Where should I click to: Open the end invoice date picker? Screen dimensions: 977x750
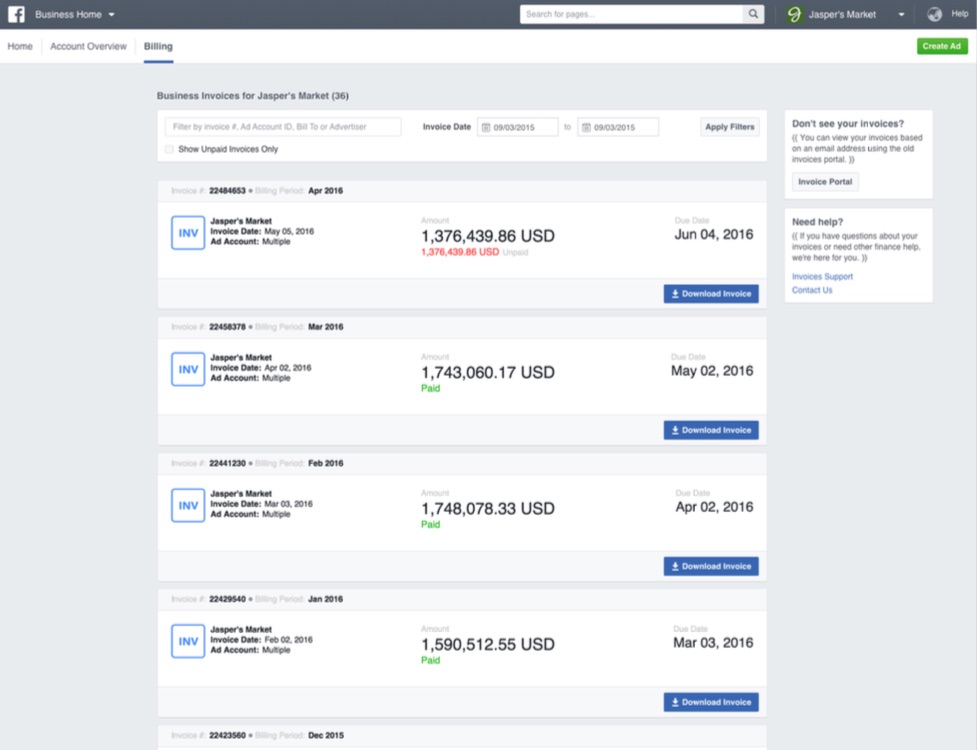(617, 127)
